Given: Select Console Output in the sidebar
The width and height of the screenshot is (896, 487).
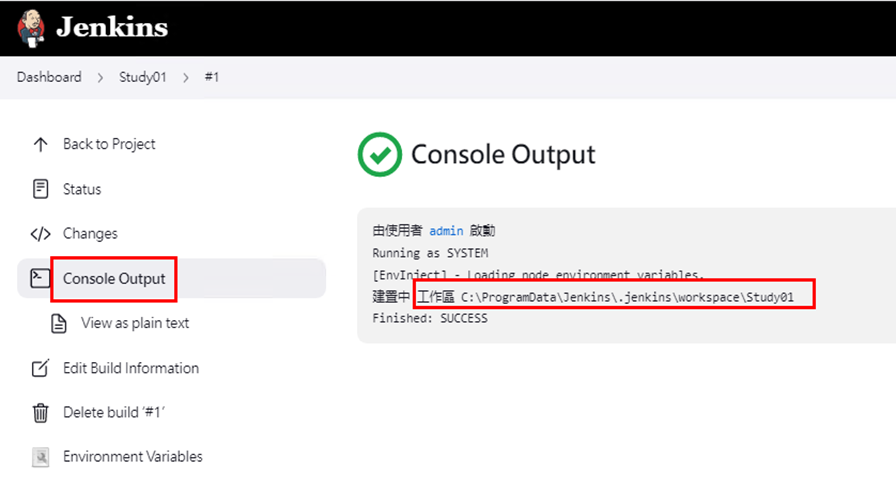Looking at the screenshot, I should (114, 278).
